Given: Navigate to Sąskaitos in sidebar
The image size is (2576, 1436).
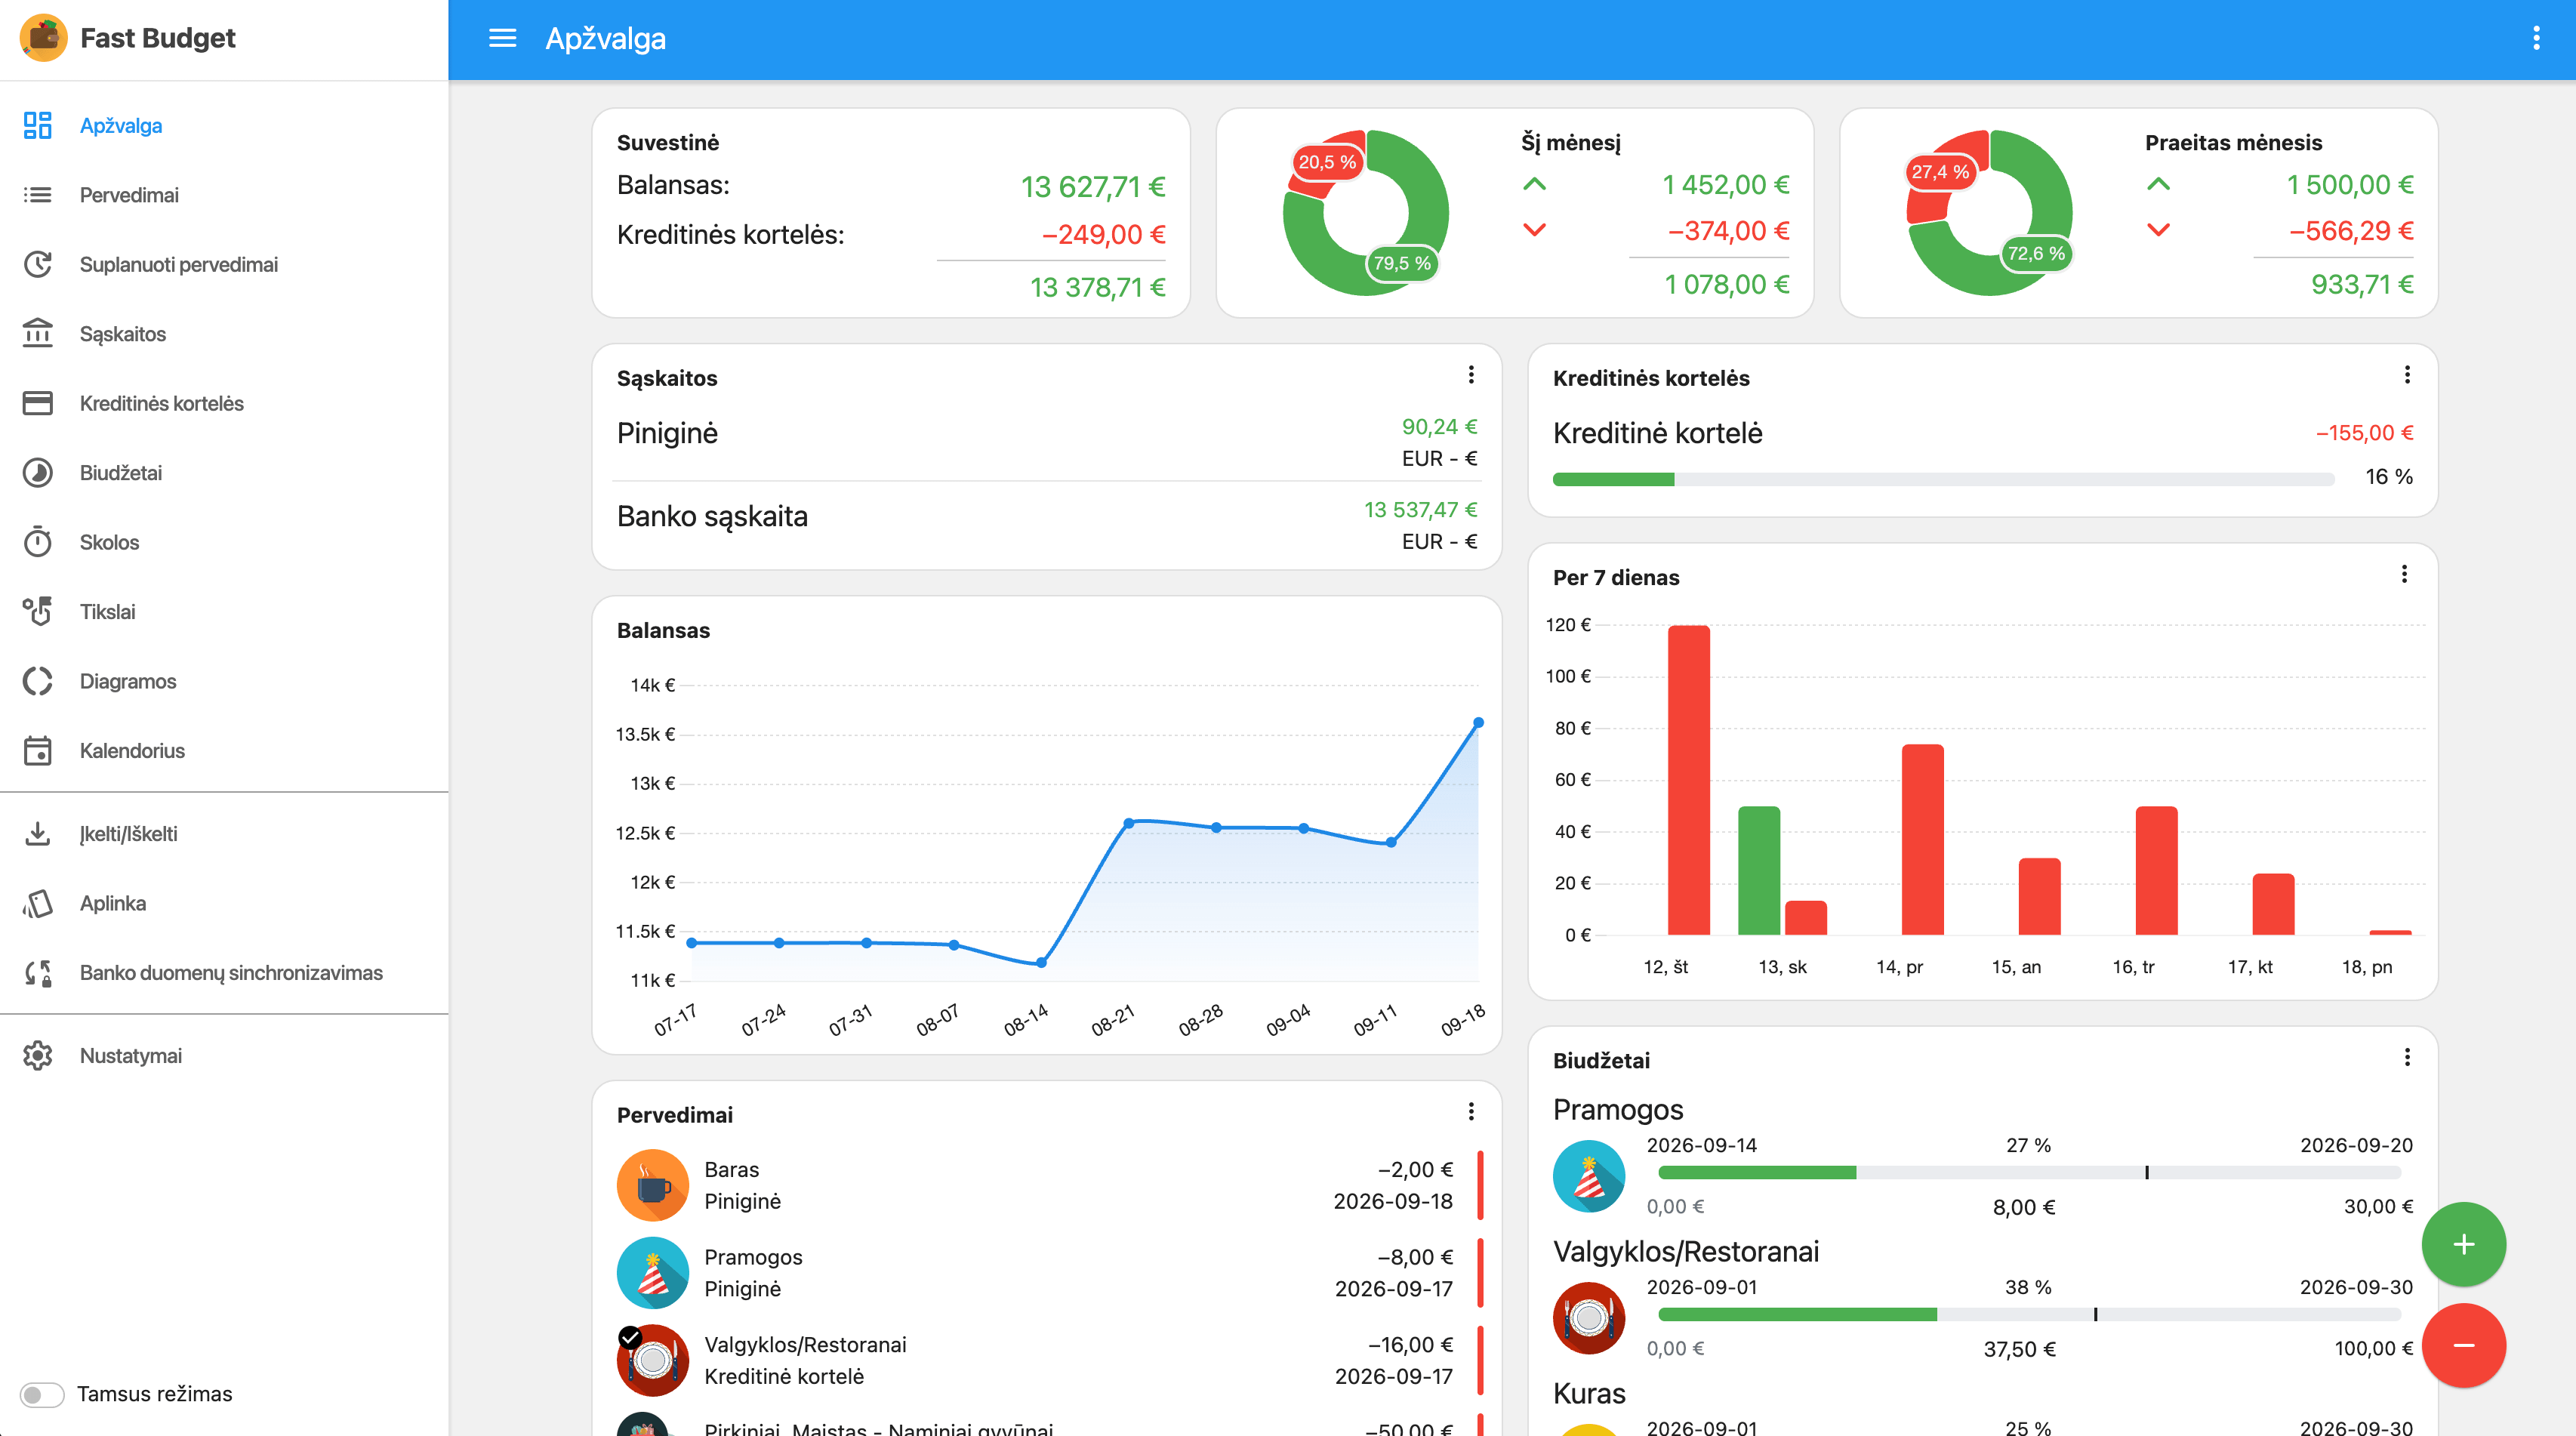Looking at the screenshot, I should tap(224, 334).
